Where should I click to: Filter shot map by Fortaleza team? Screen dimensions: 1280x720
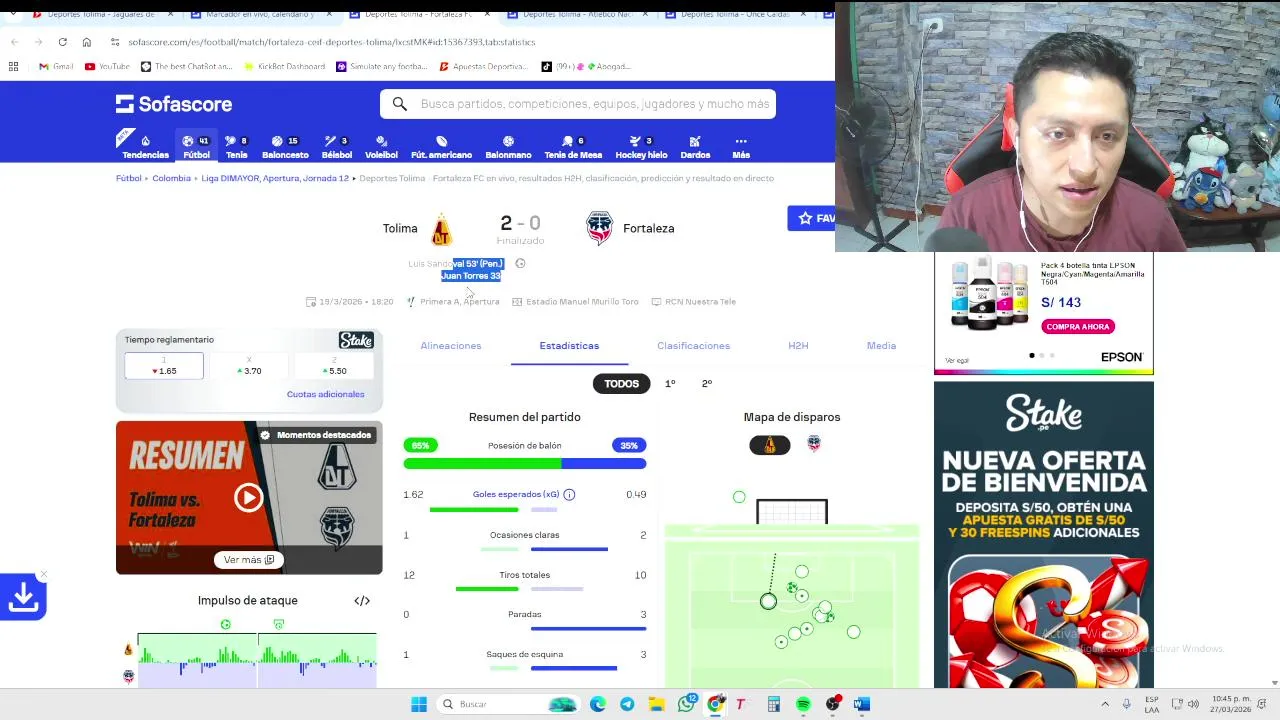click(814, 445)
